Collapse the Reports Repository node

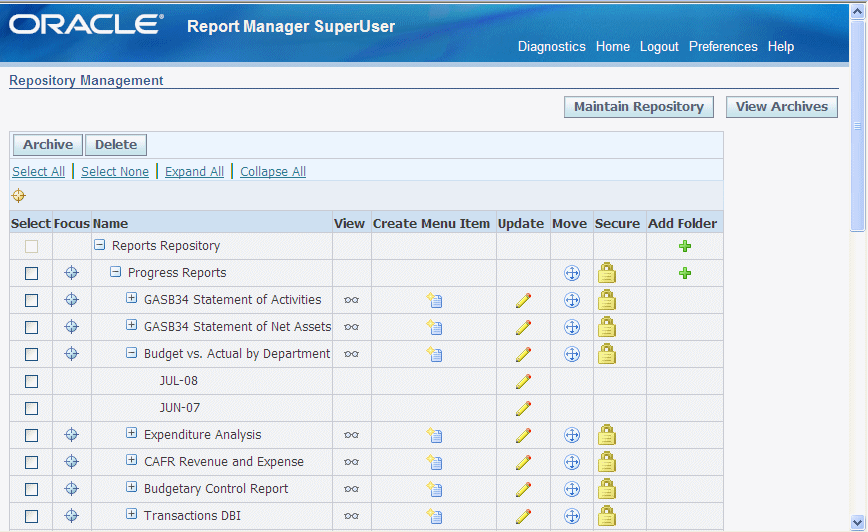(100, 245)
